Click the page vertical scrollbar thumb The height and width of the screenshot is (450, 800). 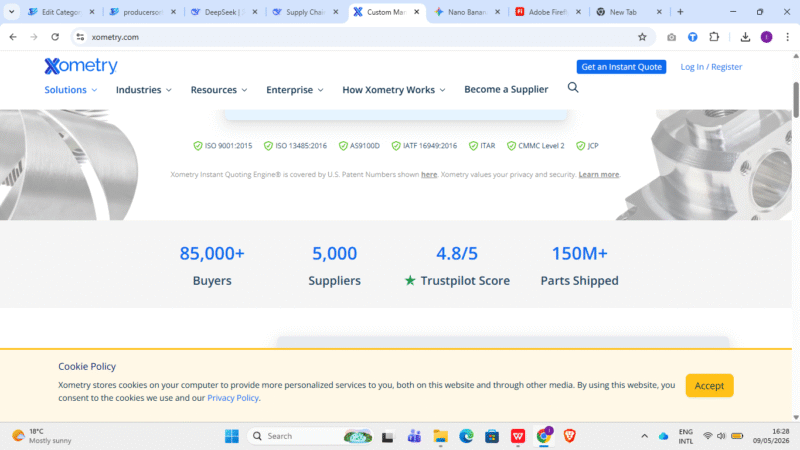tap(795, 100)
